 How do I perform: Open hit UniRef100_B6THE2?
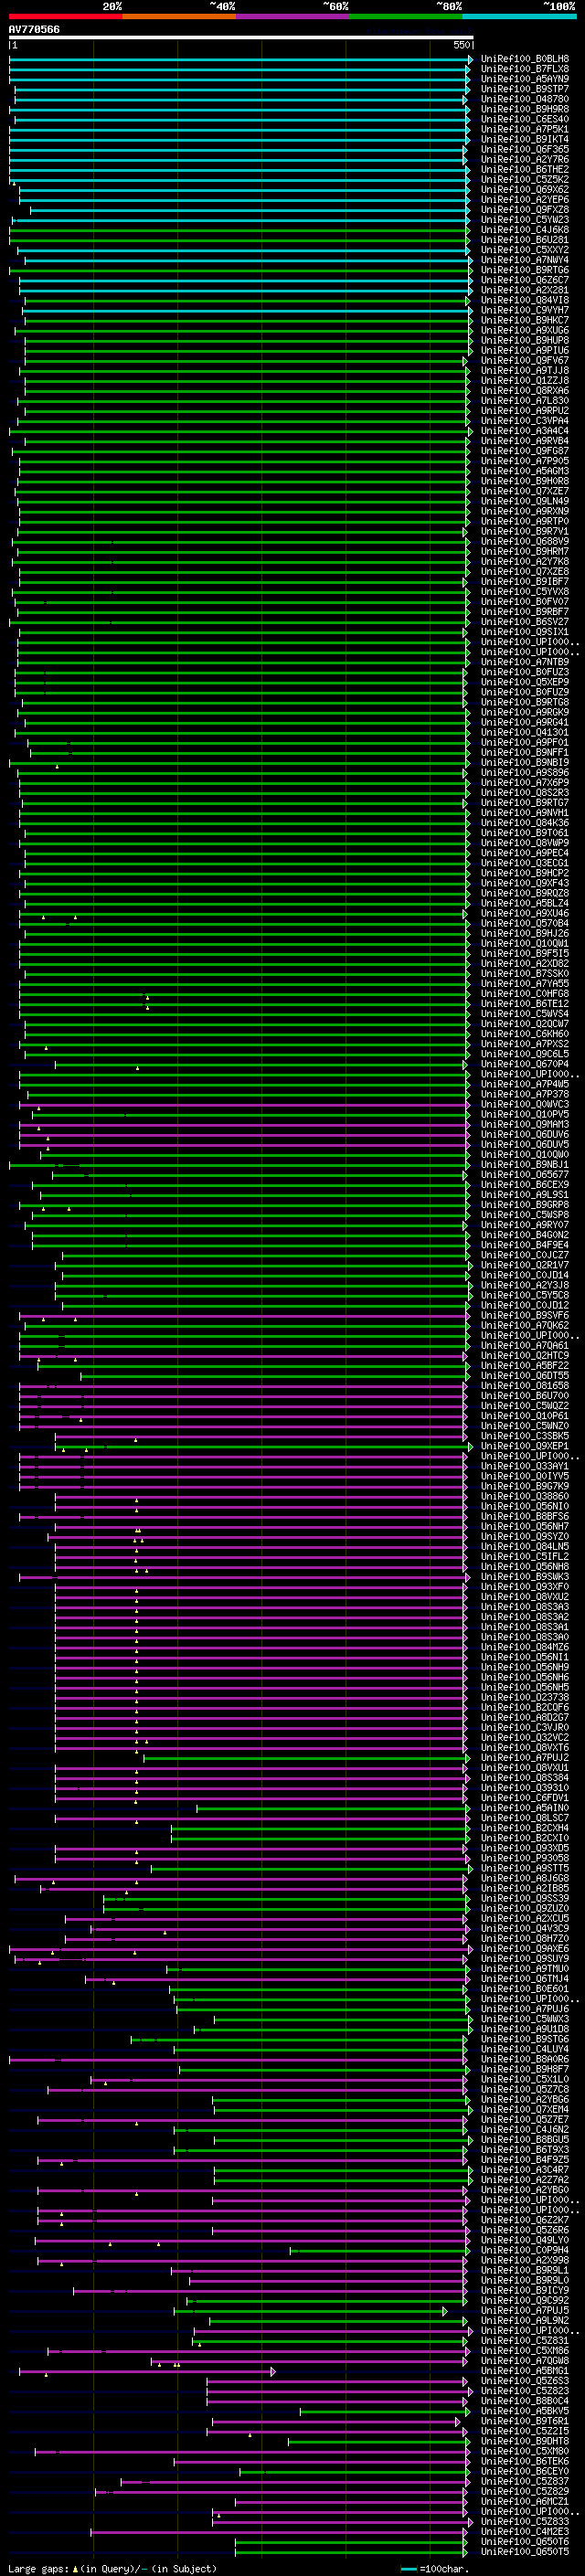(524, 169)
